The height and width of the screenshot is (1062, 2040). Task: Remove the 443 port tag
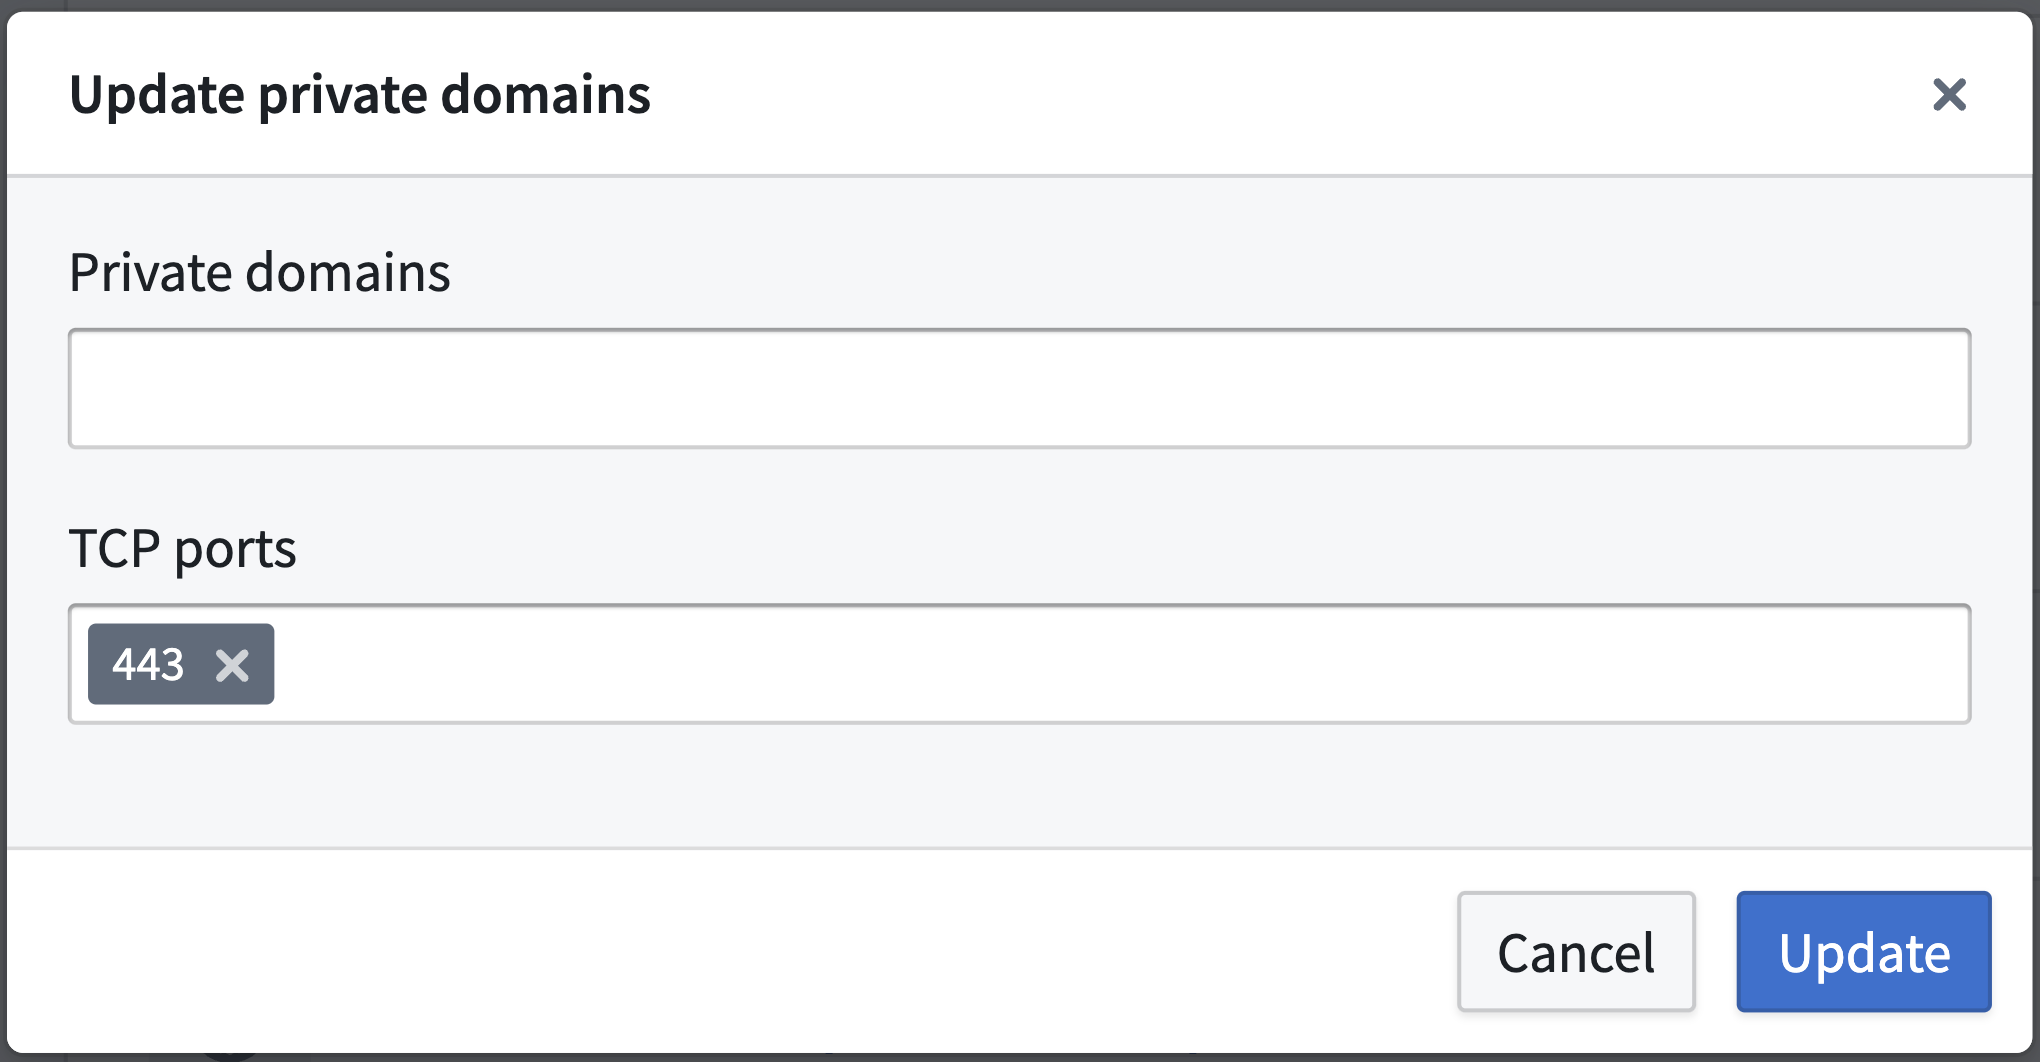pyautogui.click(x=232, y=665)
